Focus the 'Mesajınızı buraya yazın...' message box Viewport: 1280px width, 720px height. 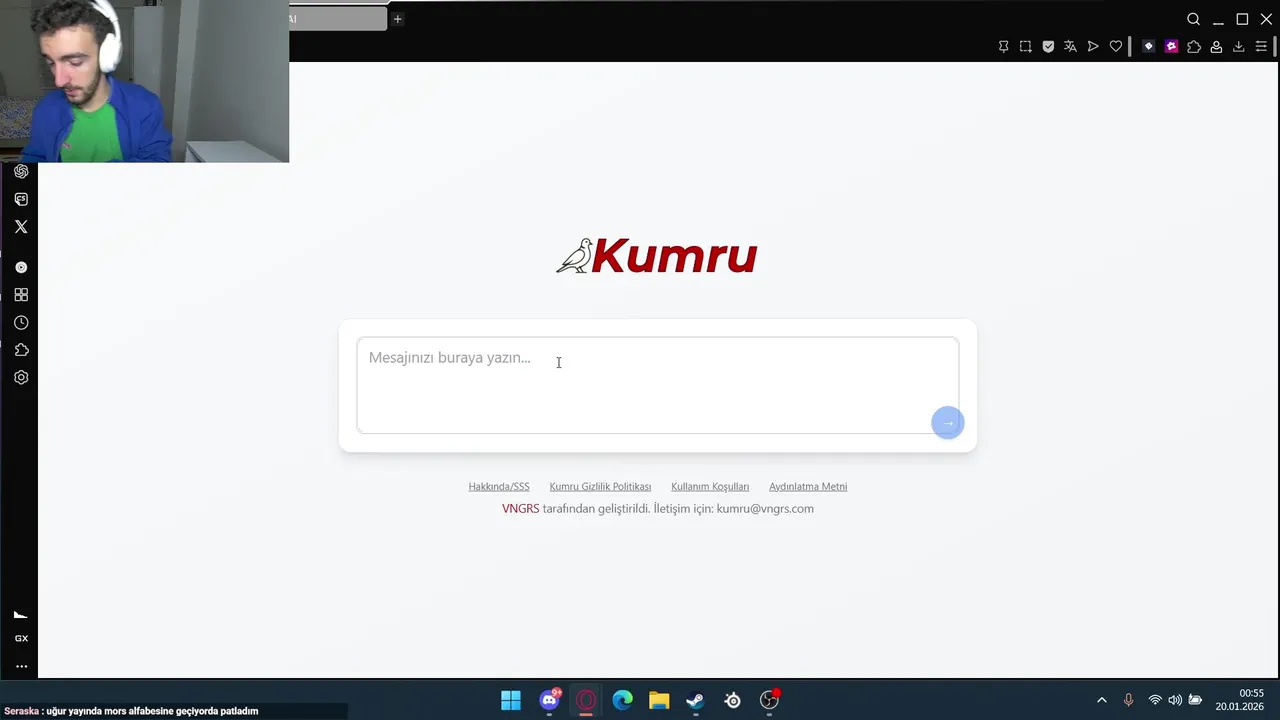coord(658,385)
